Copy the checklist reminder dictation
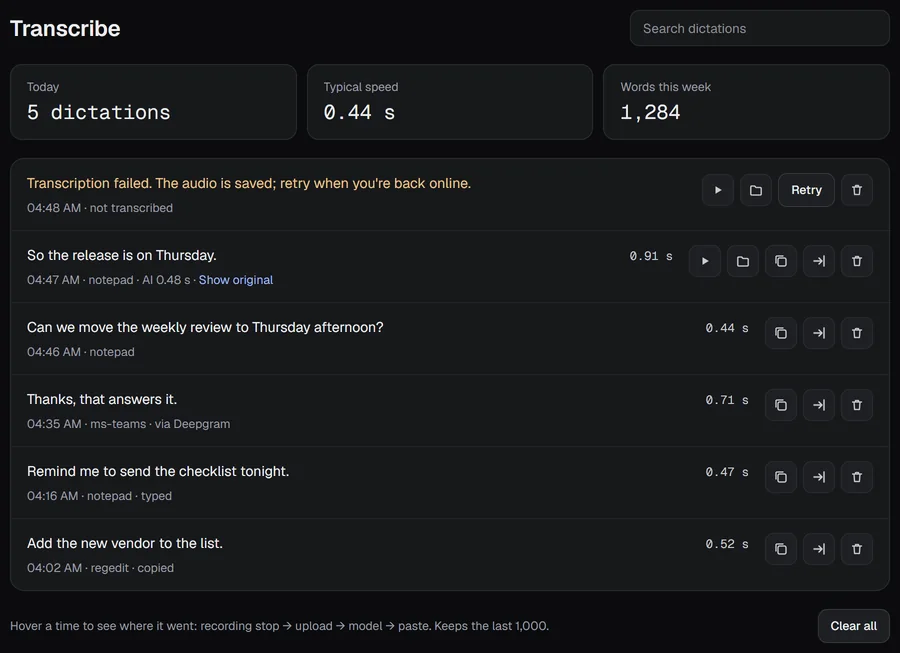 [x=781, y=477]
